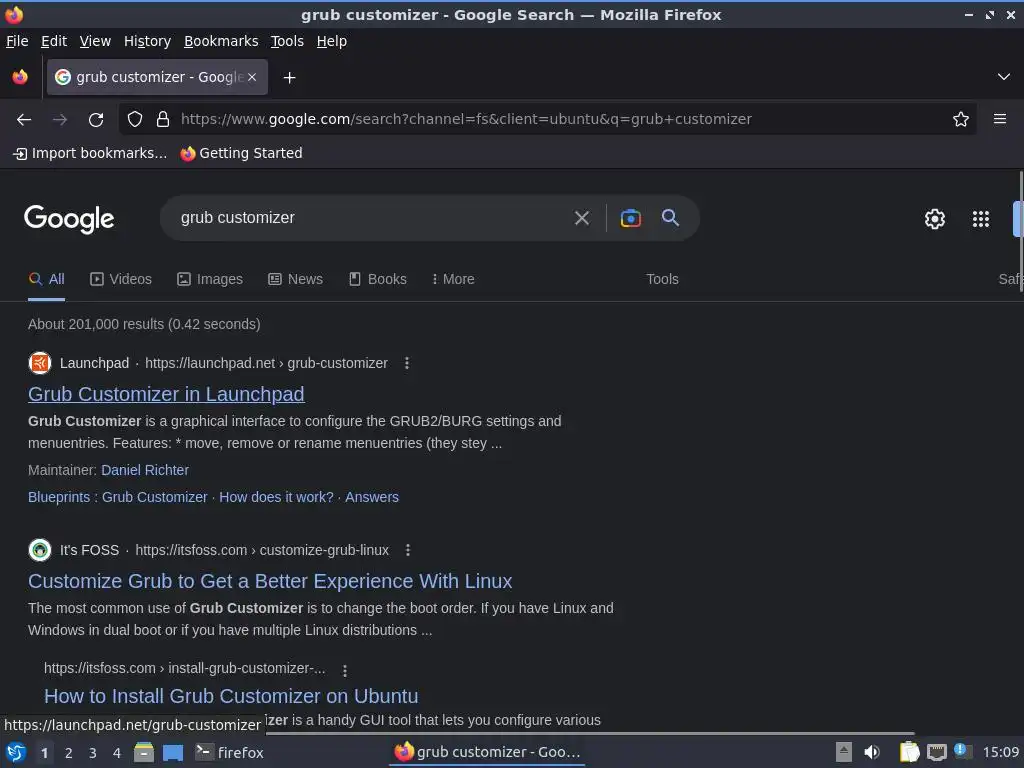This screenshot has height=768, width=1024.
Task: Open Daniel Richter maintainer link
Action: click(x=145, y=470)
